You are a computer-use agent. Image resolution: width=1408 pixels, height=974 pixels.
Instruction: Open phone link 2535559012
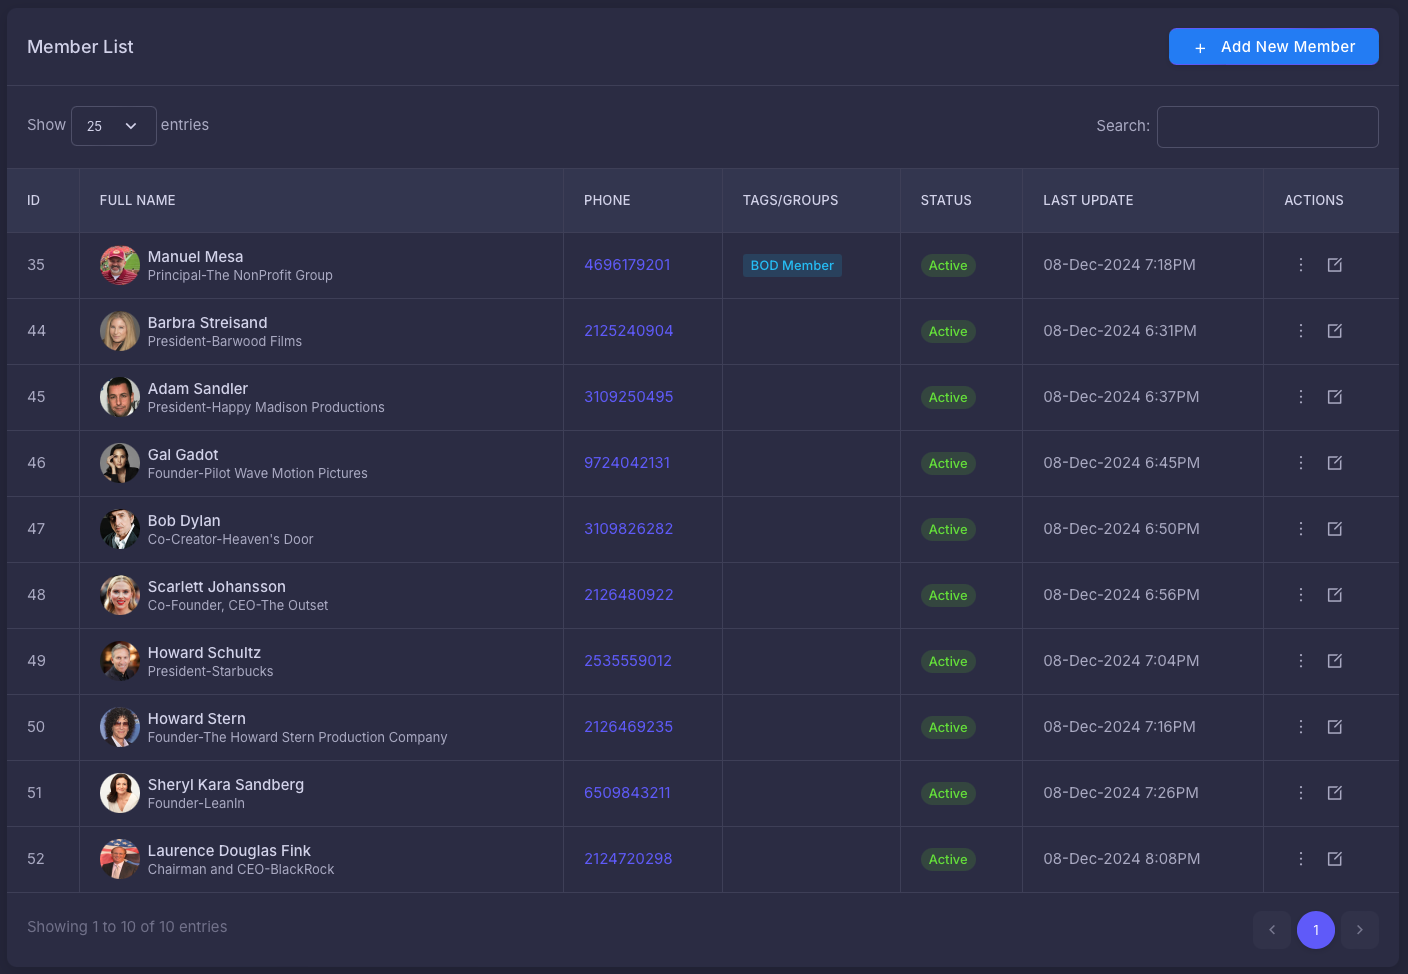(628, 661)
